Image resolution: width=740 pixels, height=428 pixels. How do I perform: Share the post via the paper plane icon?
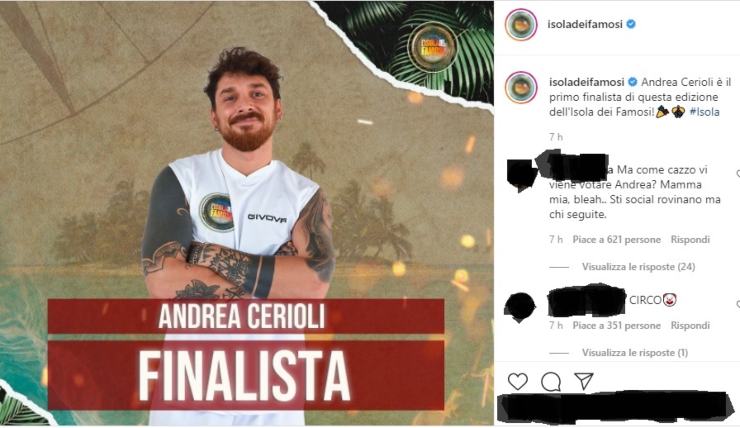coord(584,381)
